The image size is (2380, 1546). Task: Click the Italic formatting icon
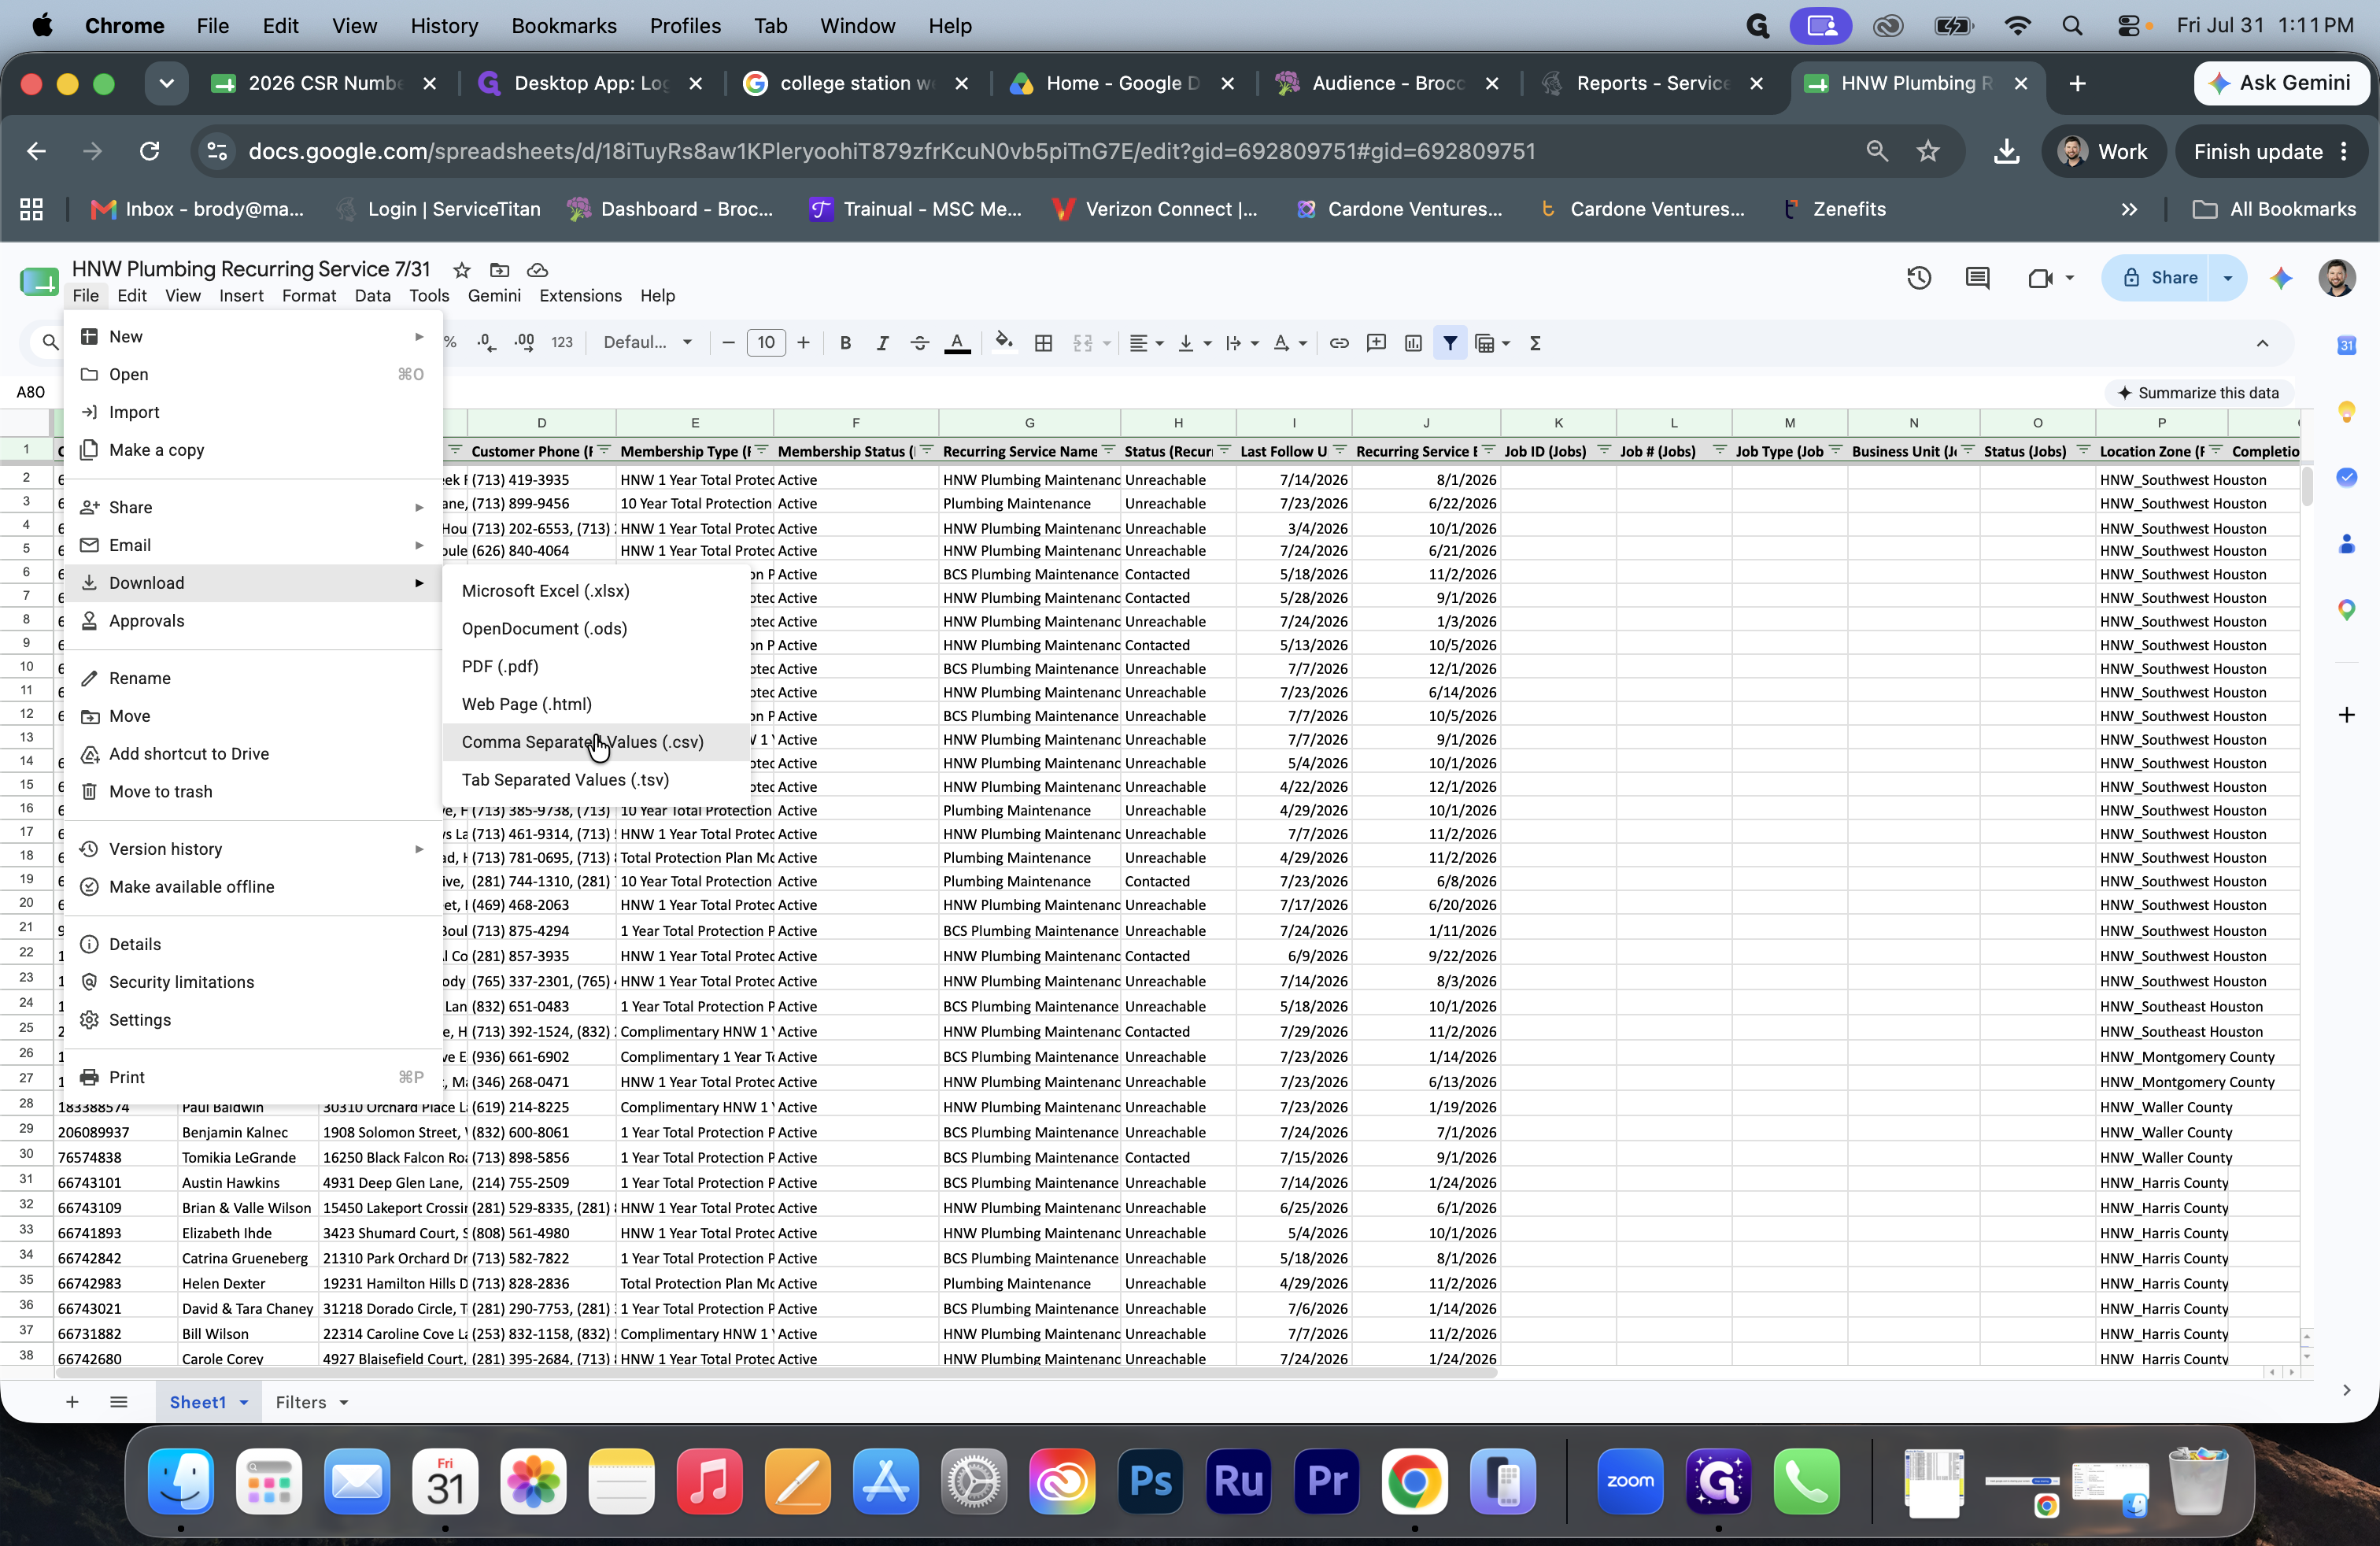tap(882, 343)
